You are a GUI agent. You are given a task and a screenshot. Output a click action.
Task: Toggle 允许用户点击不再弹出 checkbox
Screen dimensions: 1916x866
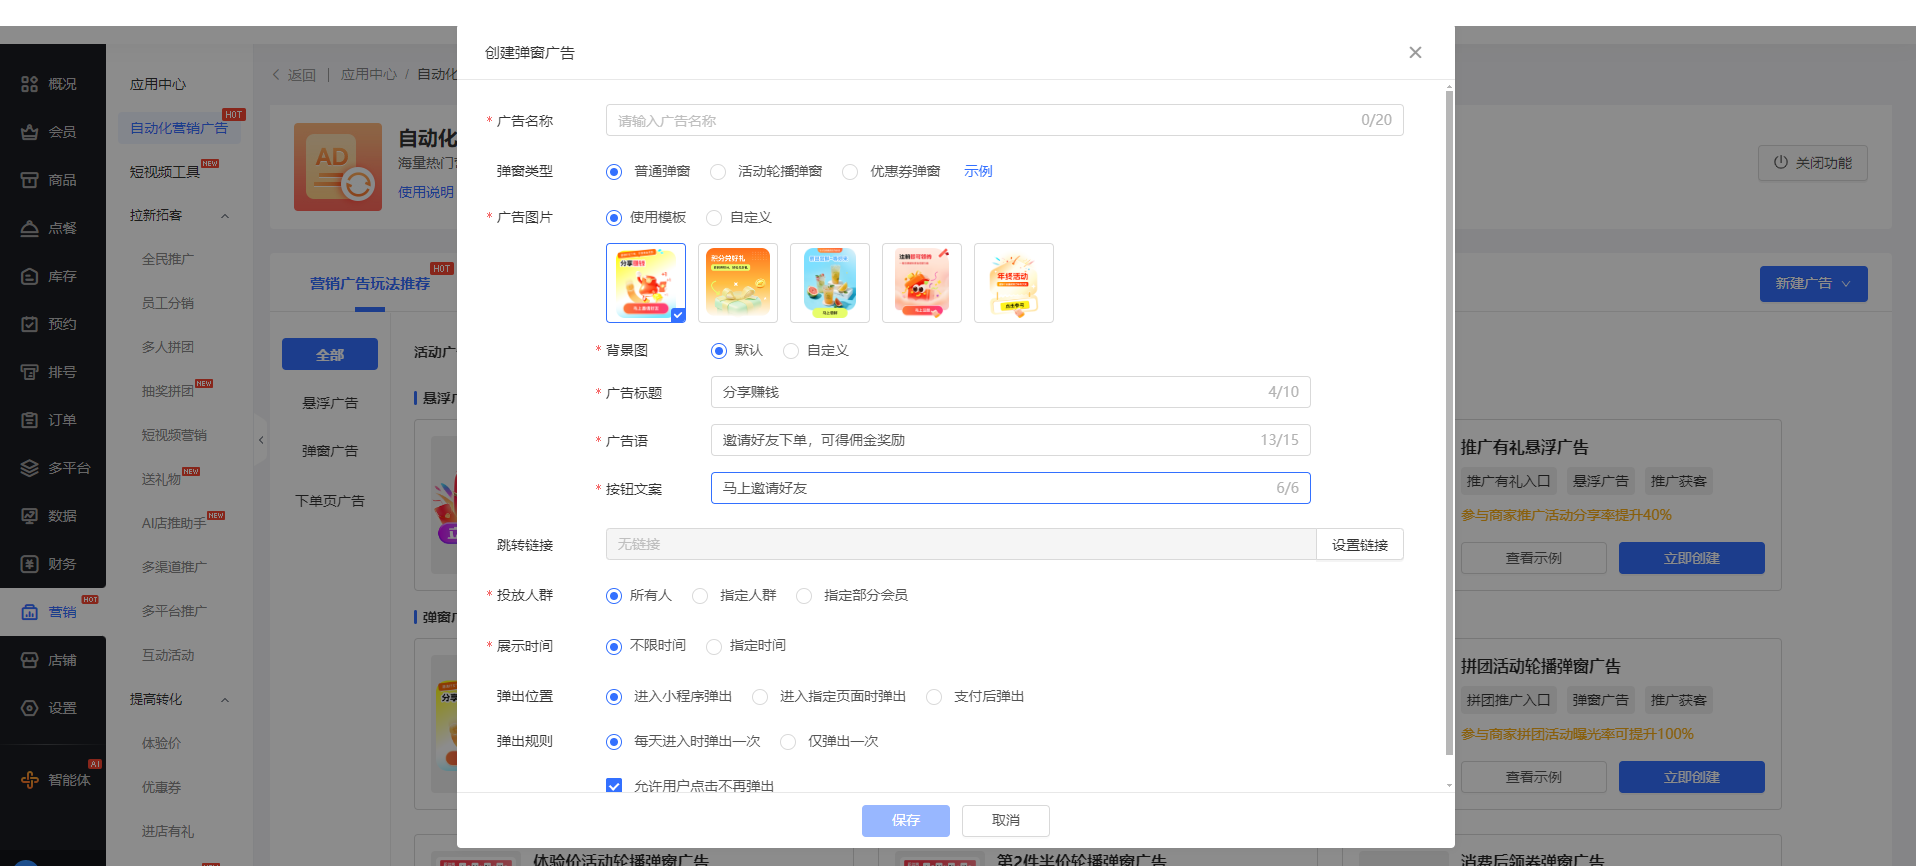pyautogui.click(x=614, y=786)
